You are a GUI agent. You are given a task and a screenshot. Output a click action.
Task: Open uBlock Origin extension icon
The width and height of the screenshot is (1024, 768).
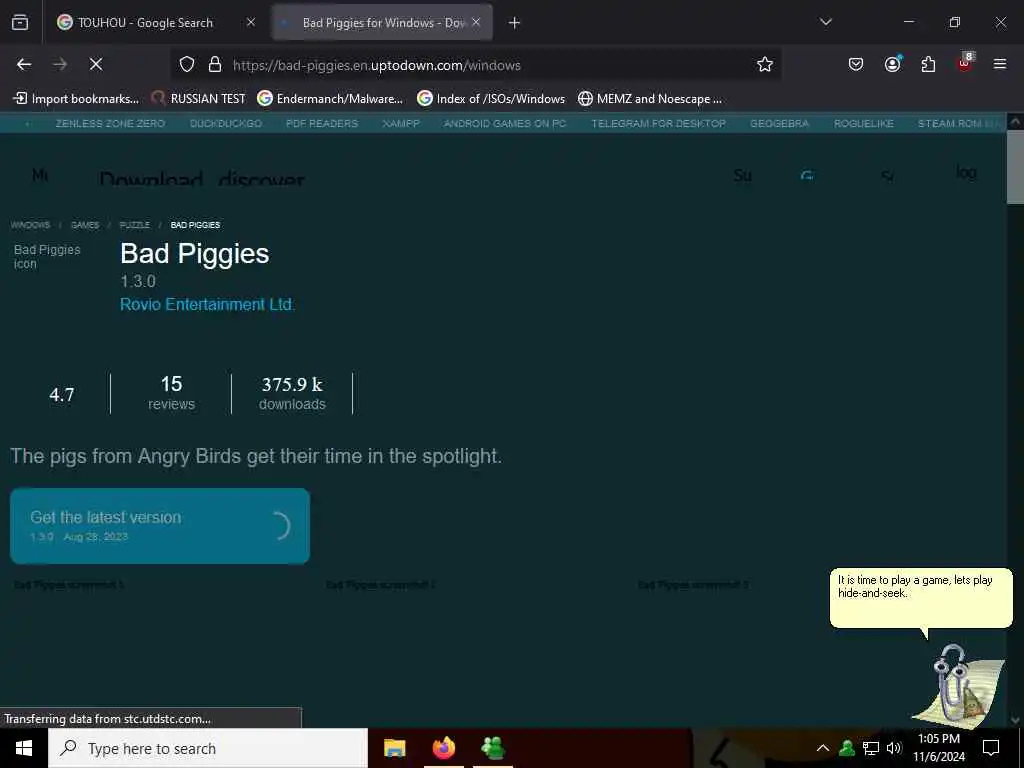[965, 63]
